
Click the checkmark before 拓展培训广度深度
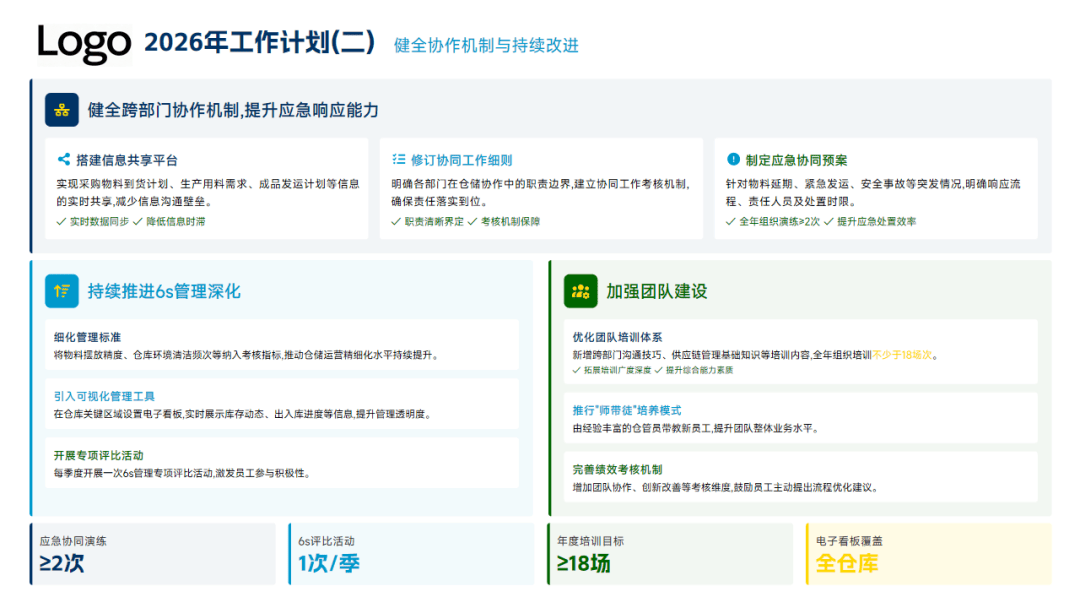click(x=576, y=370)
